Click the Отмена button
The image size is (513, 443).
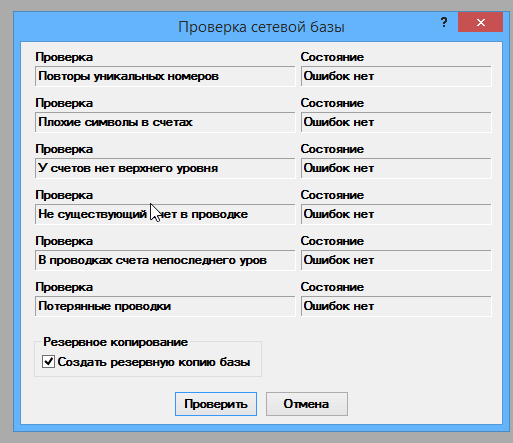click(307, 404)
